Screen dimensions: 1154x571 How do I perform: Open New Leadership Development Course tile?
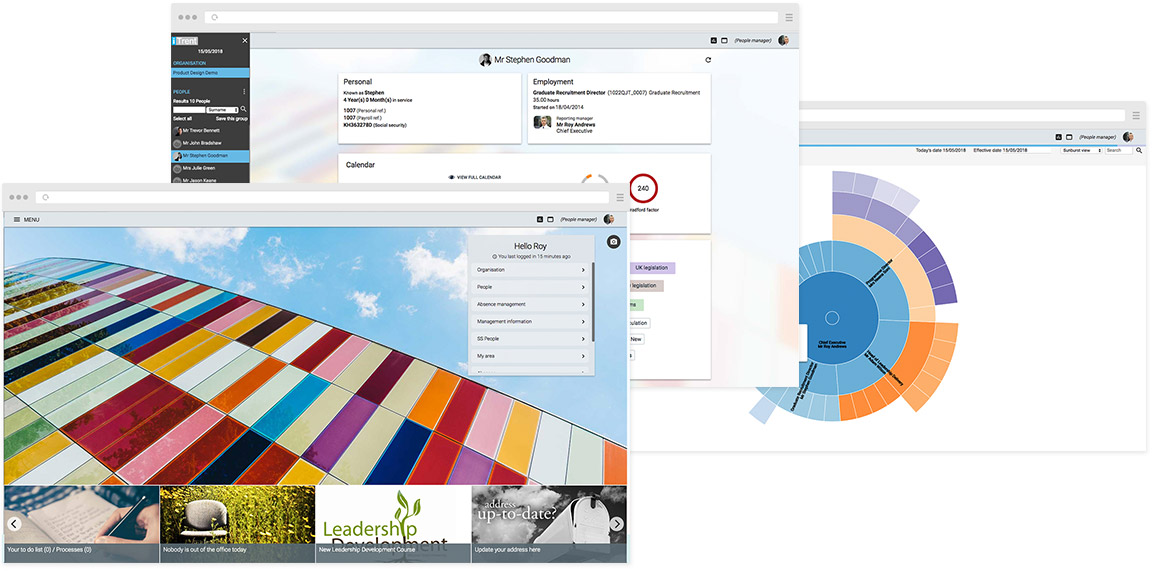393,524
